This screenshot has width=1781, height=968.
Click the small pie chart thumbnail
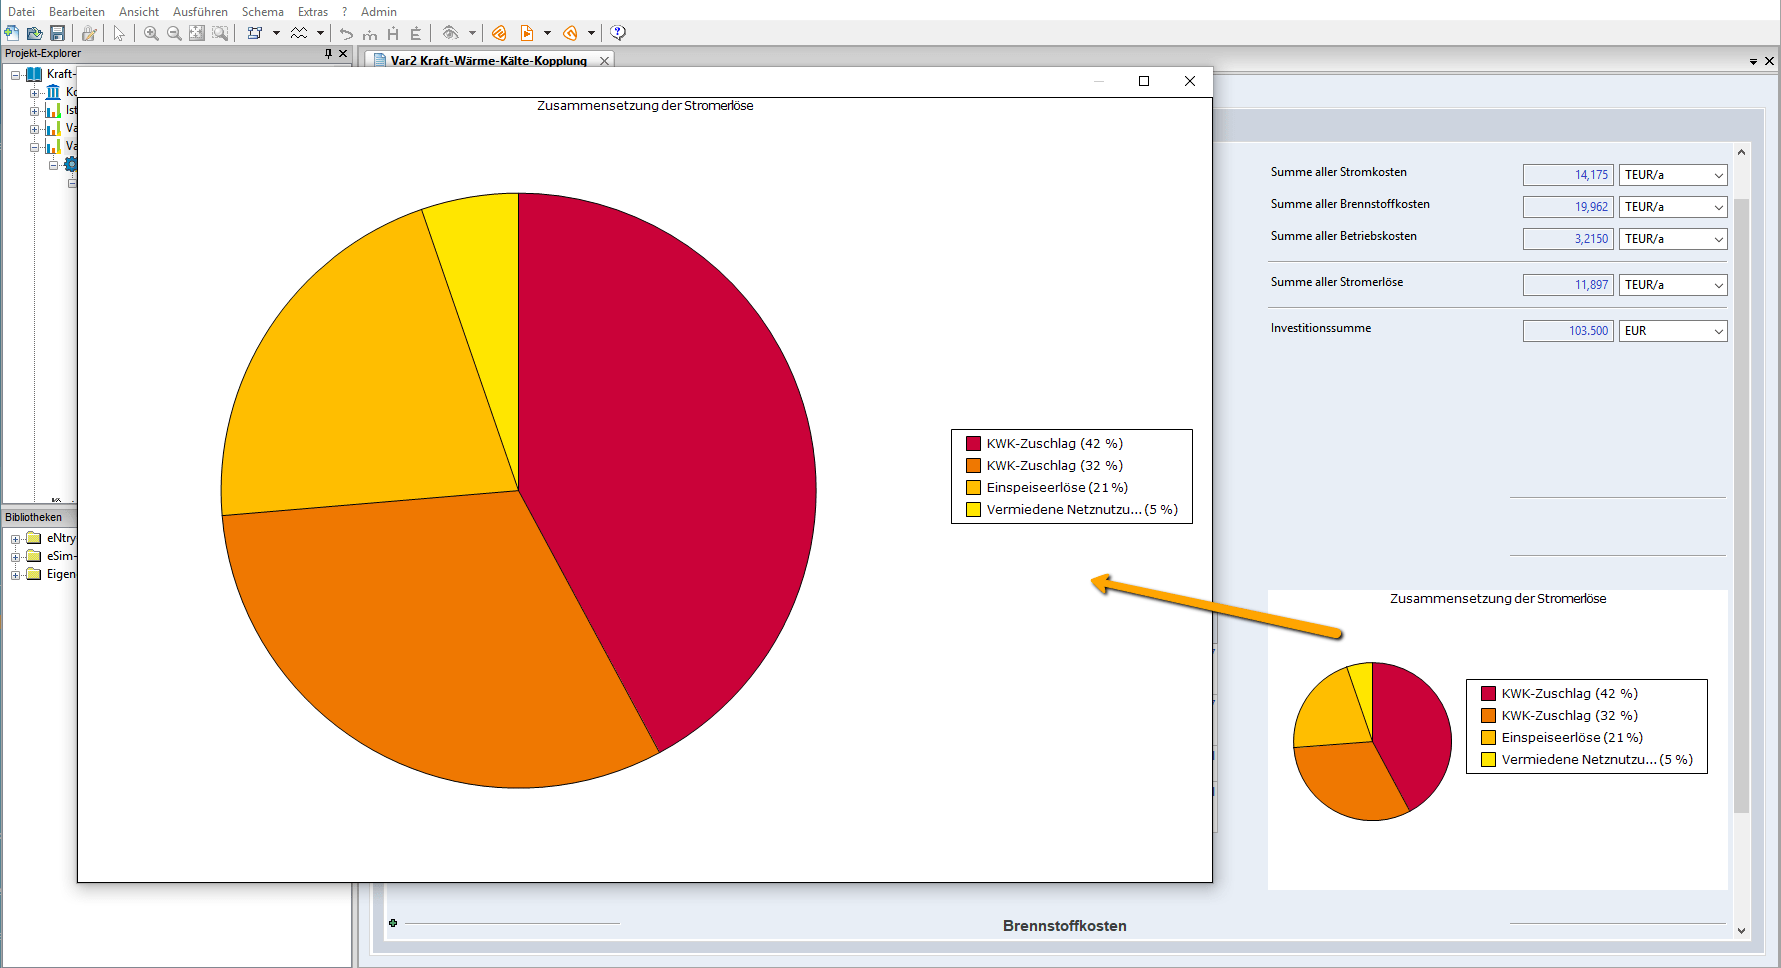pos(1372,741)
